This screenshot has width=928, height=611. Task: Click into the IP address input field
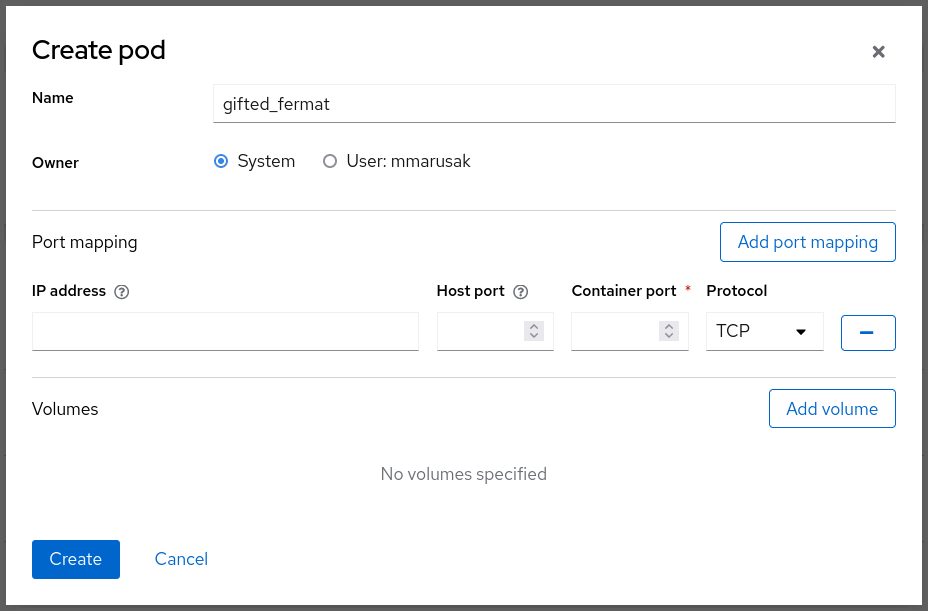225,332
